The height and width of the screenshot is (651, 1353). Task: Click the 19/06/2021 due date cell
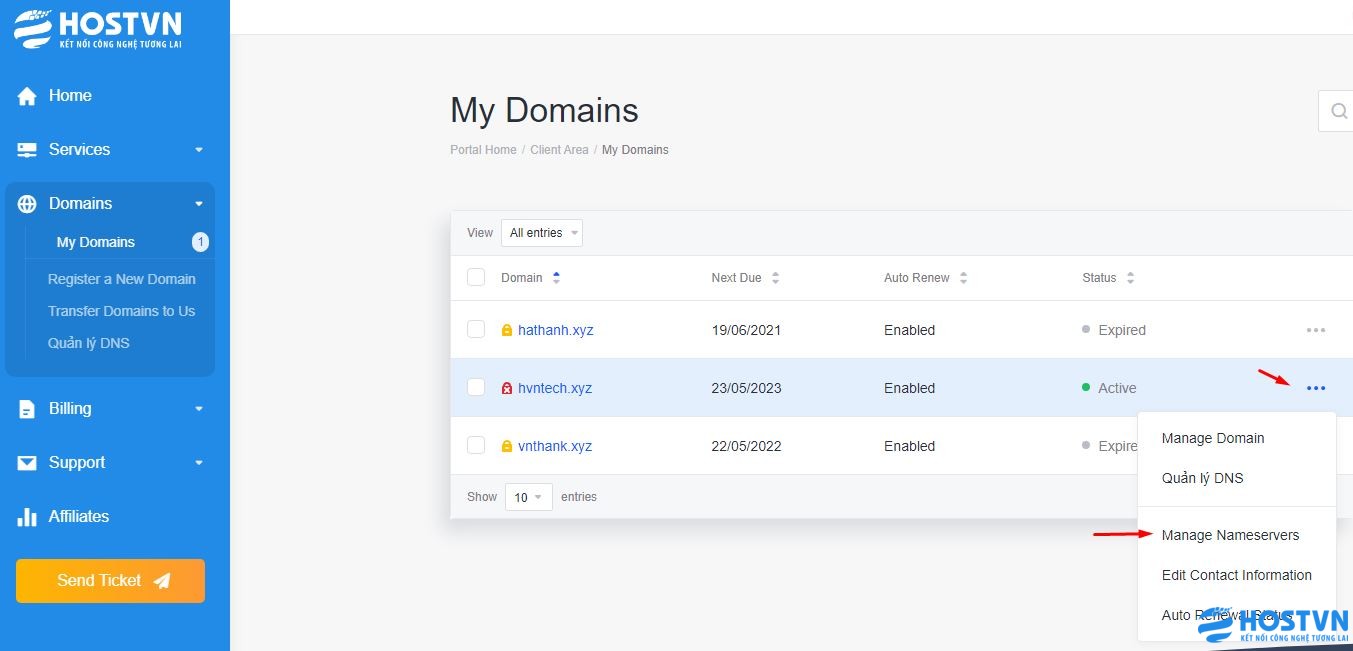[x=746, y=330]
